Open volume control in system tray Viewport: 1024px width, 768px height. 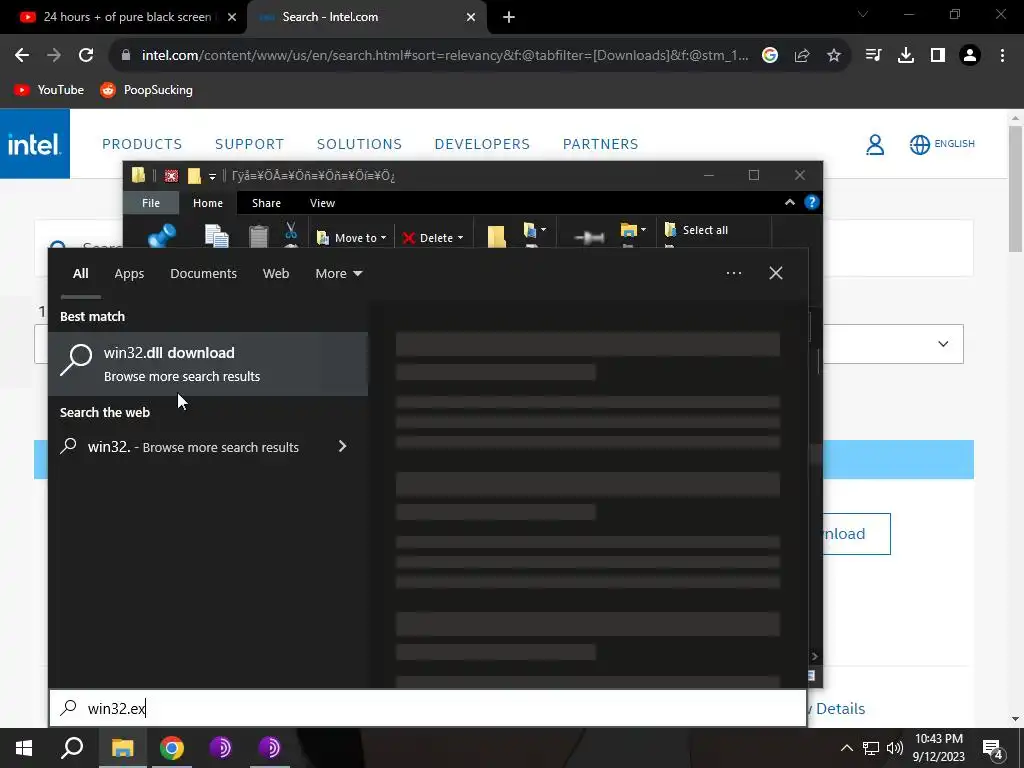895,748
